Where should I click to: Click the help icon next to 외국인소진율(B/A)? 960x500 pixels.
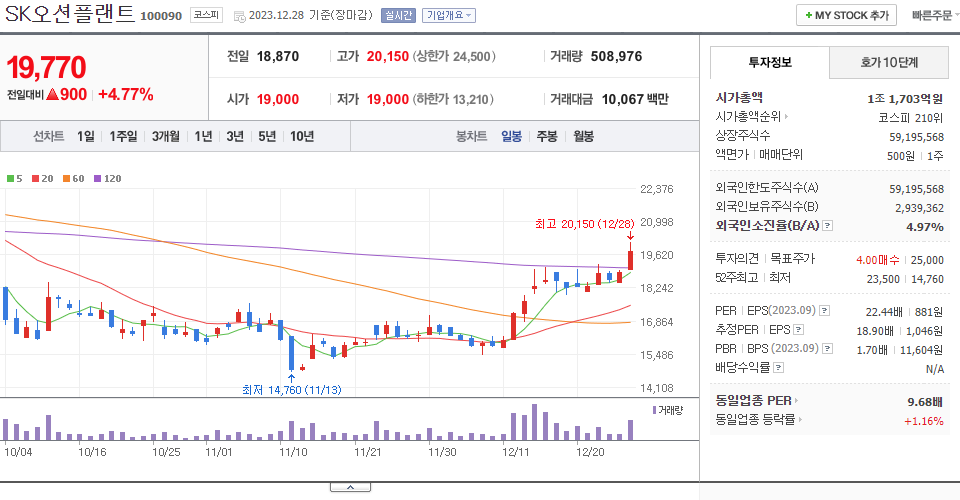[827, 226]
